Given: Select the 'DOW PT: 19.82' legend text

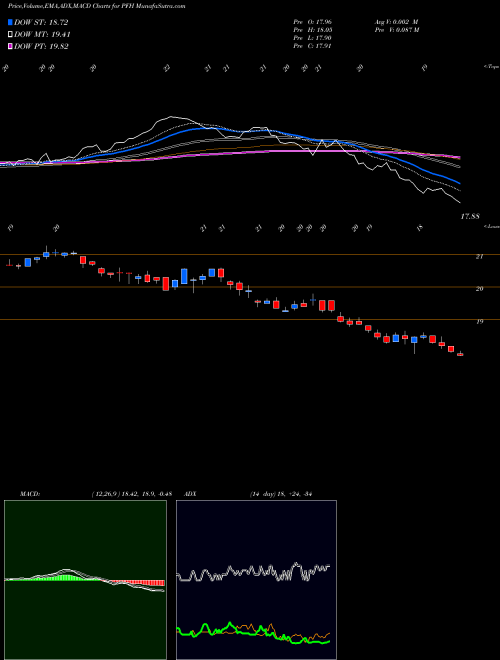Looking at the screenshot, I should click(x=41, y=46).
